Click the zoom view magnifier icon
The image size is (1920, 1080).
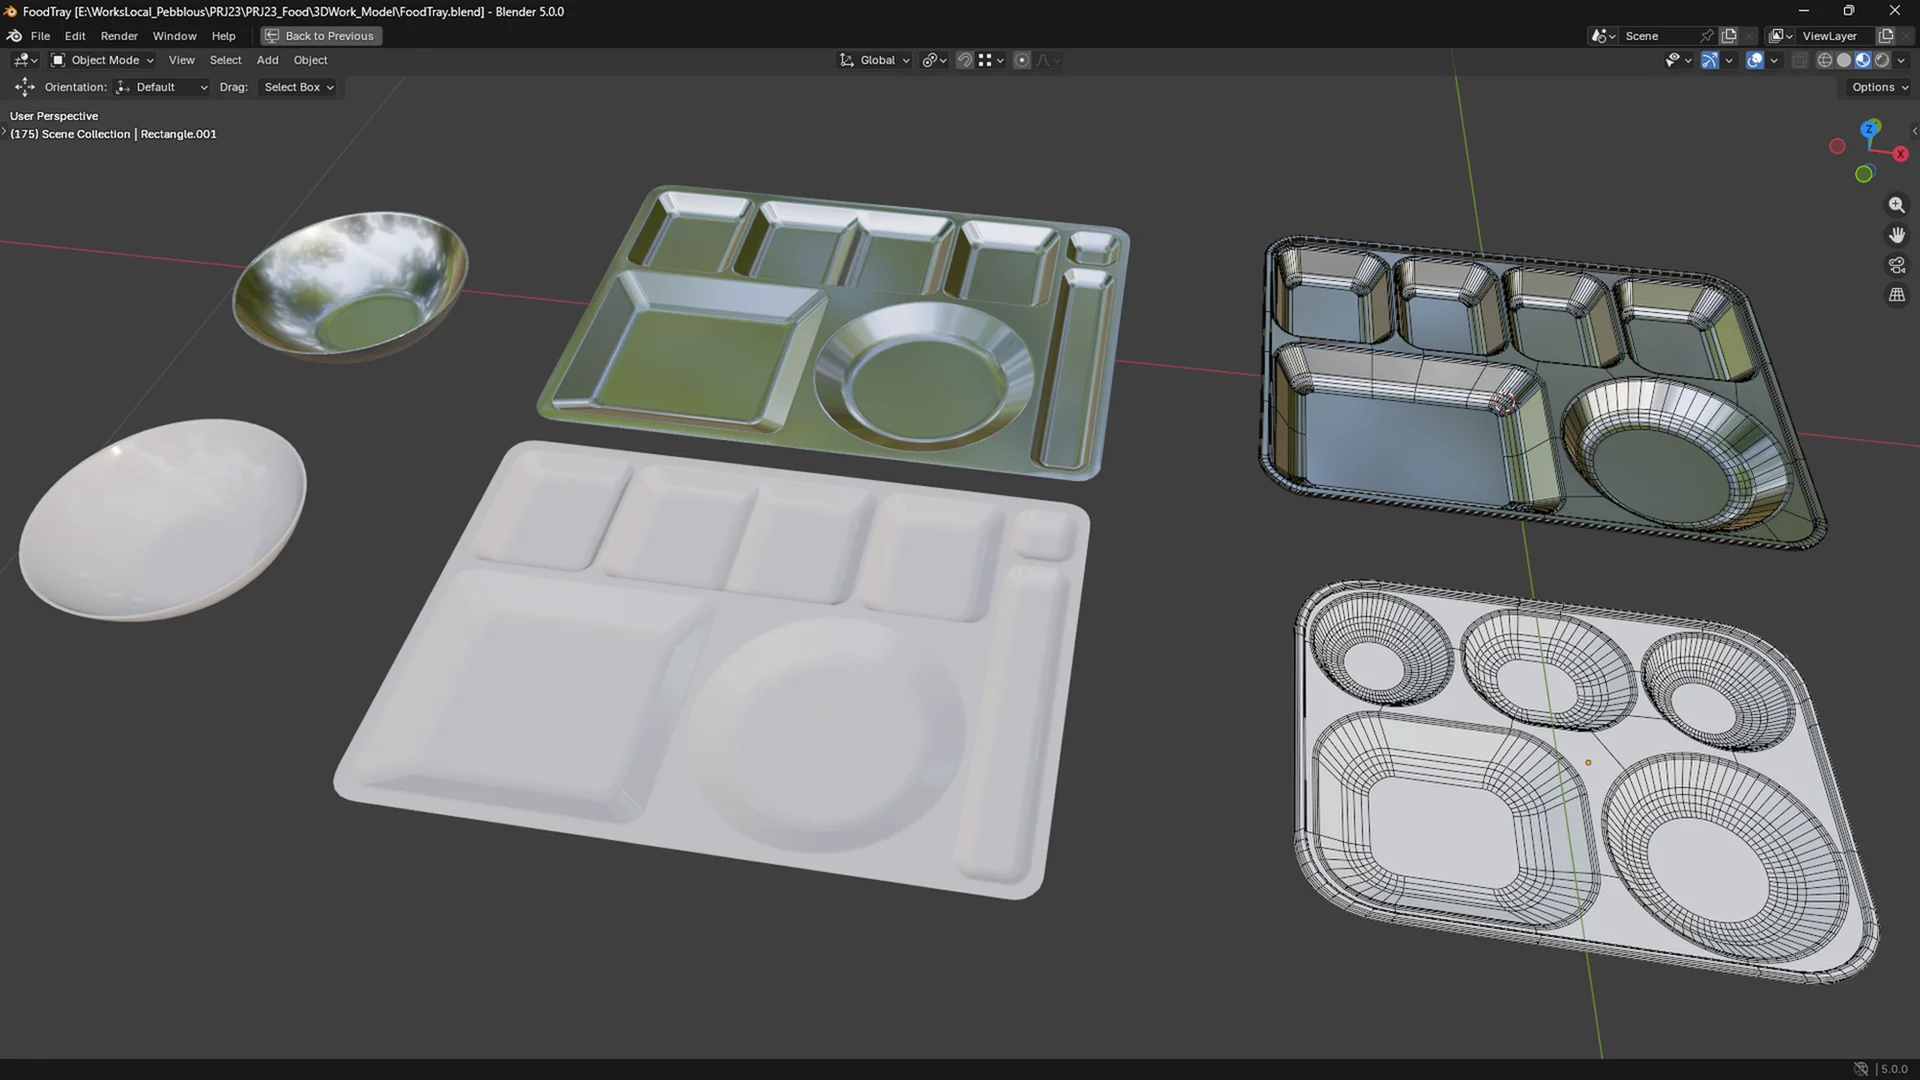[x=1896, y=205]
